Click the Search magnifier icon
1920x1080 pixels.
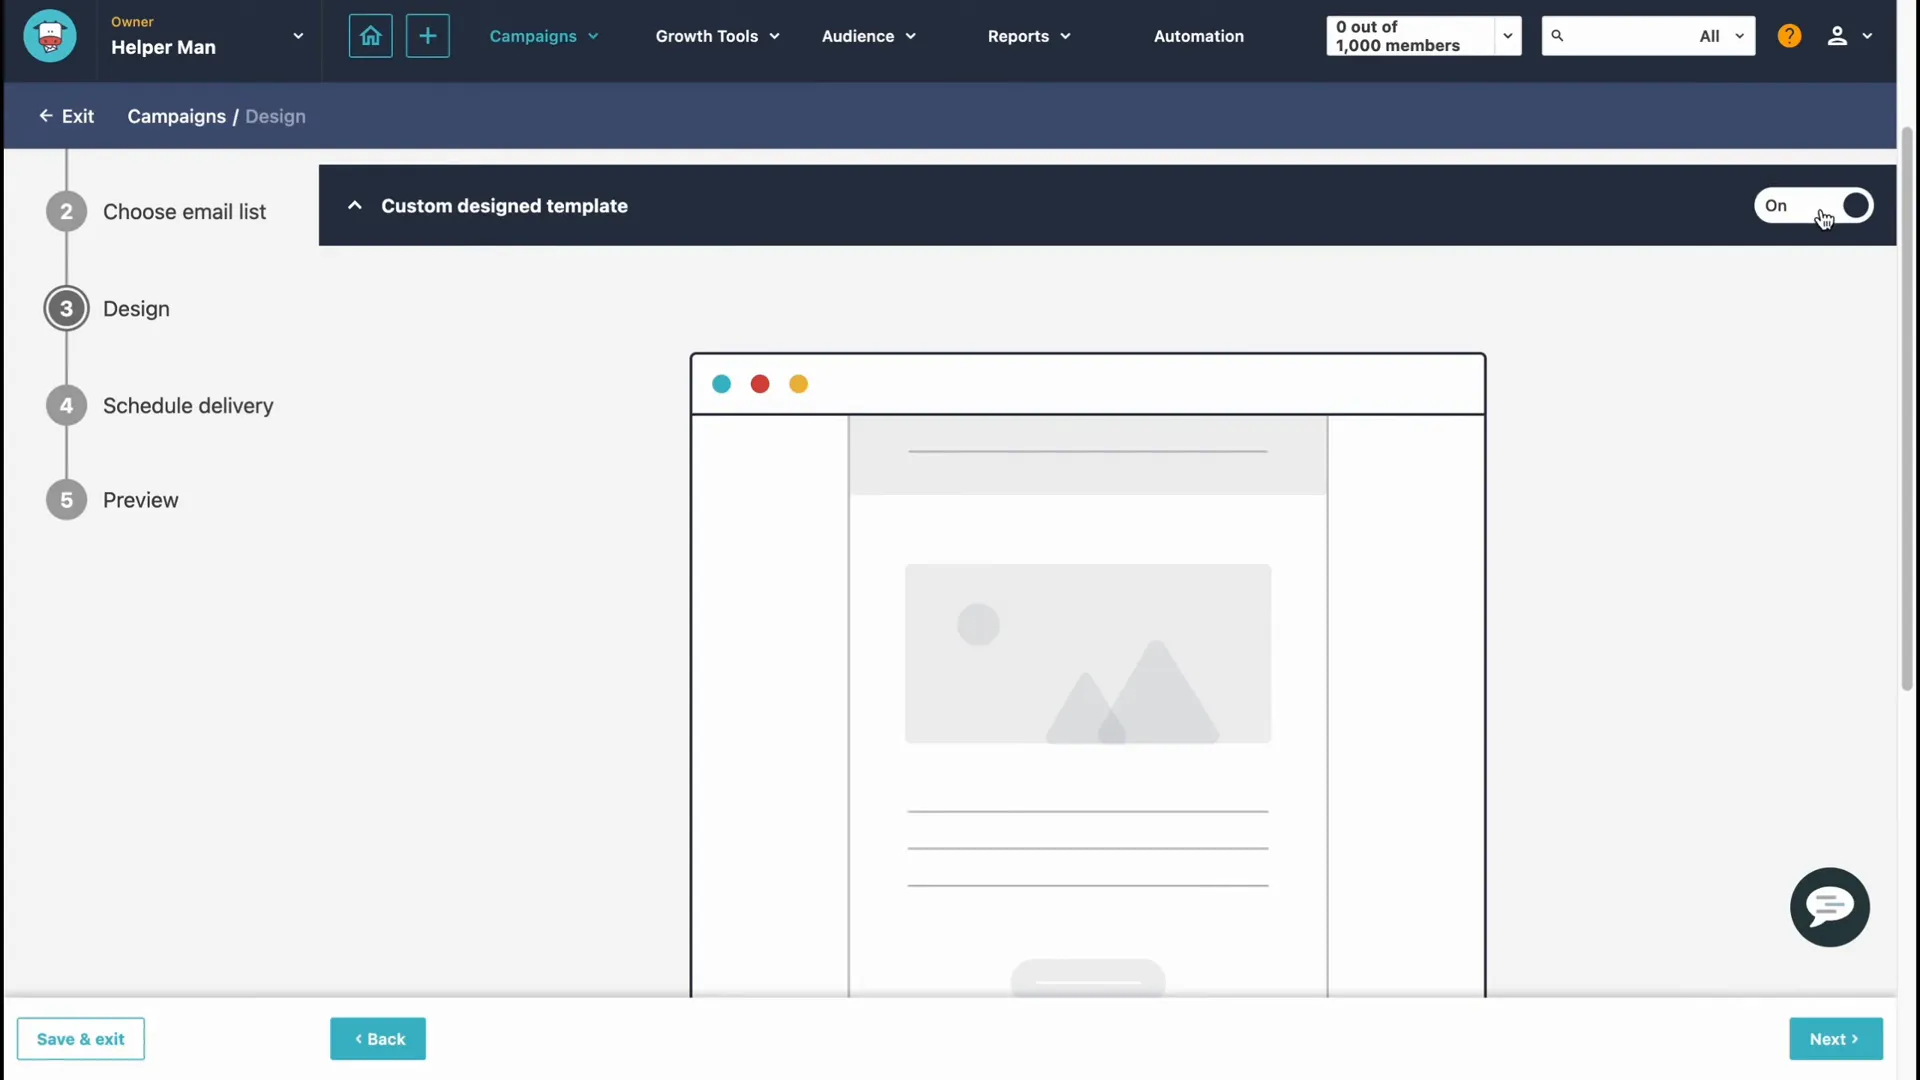(x=1557, y=36)
